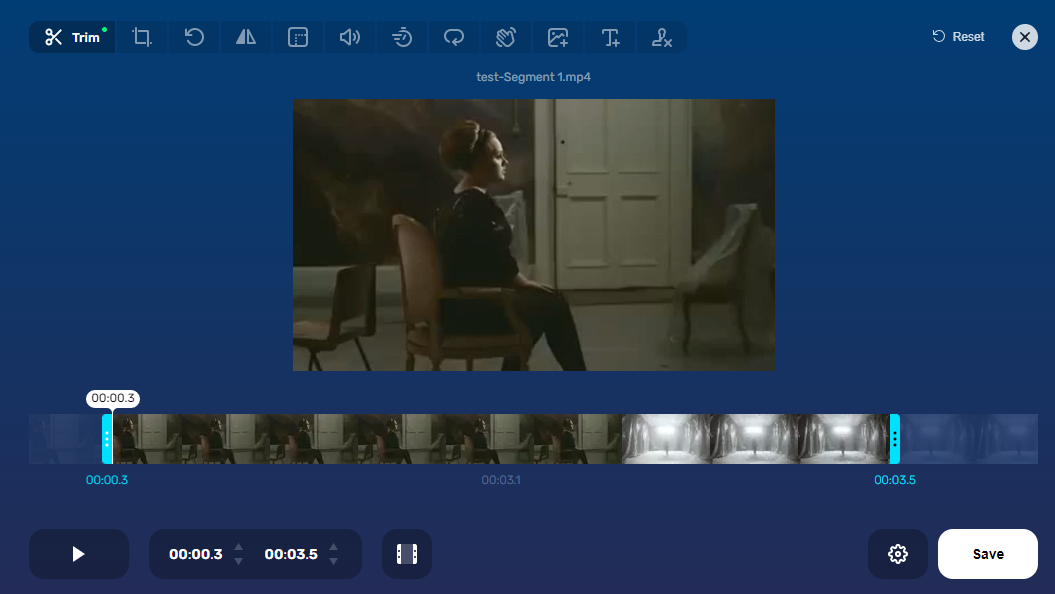Open the Remove logo tool
1055x594 pixels.
pyautogui.click(x=661, y=37)
